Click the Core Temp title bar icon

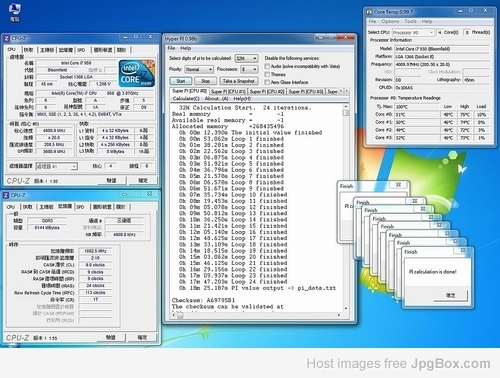pos(369,12)
